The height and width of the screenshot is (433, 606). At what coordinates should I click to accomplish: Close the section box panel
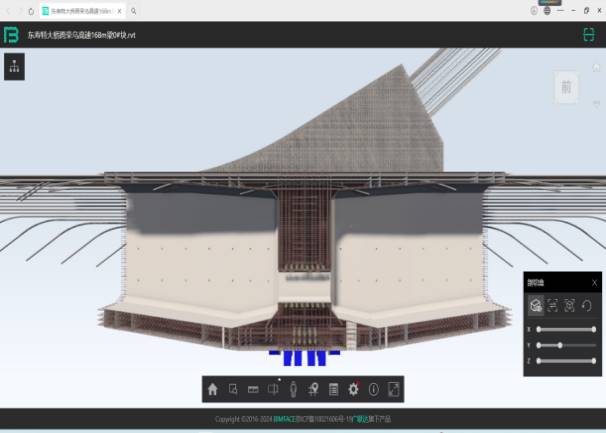(594, 283)
